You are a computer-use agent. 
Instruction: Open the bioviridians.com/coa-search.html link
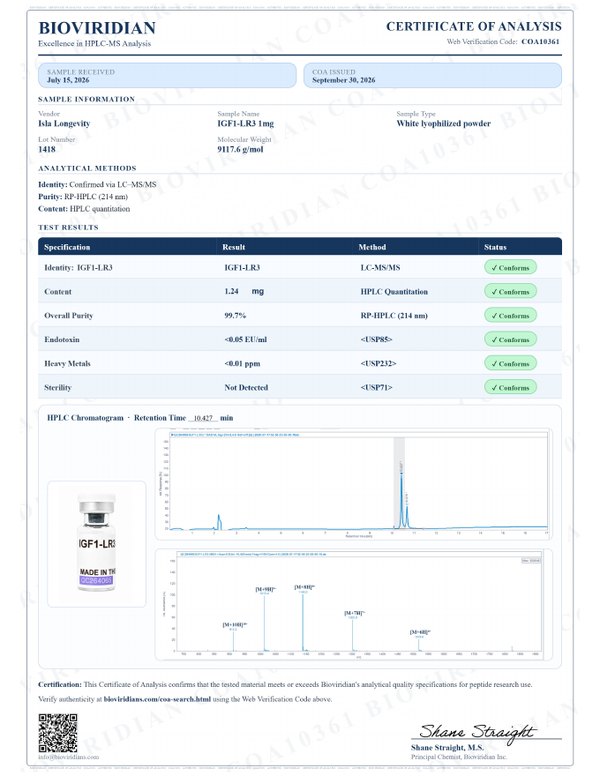(157, 699)
